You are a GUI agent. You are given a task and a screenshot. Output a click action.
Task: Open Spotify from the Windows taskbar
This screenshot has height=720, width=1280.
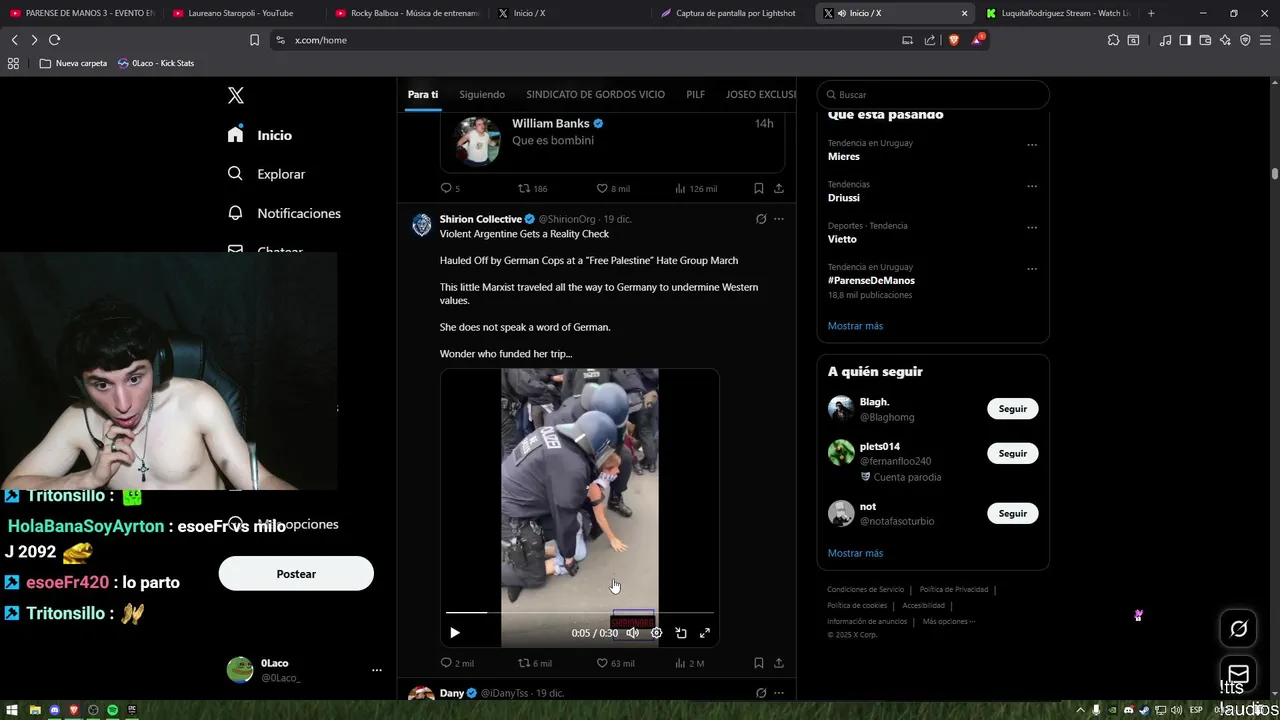112,710
